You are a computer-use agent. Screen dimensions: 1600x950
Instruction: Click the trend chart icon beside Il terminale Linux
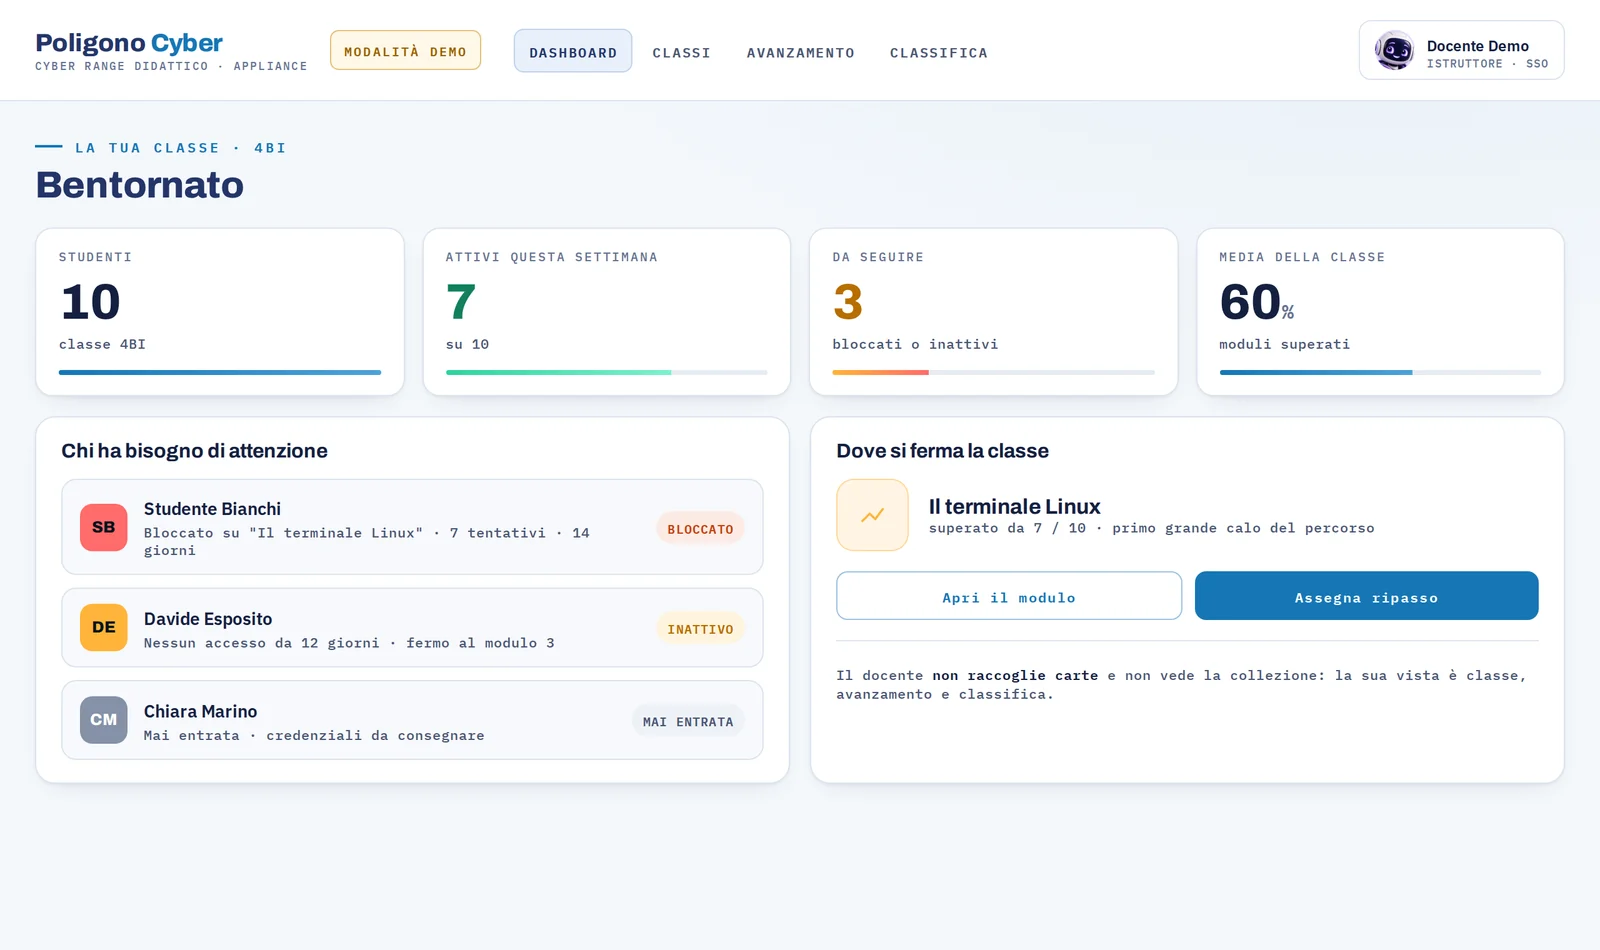(872, 515)
